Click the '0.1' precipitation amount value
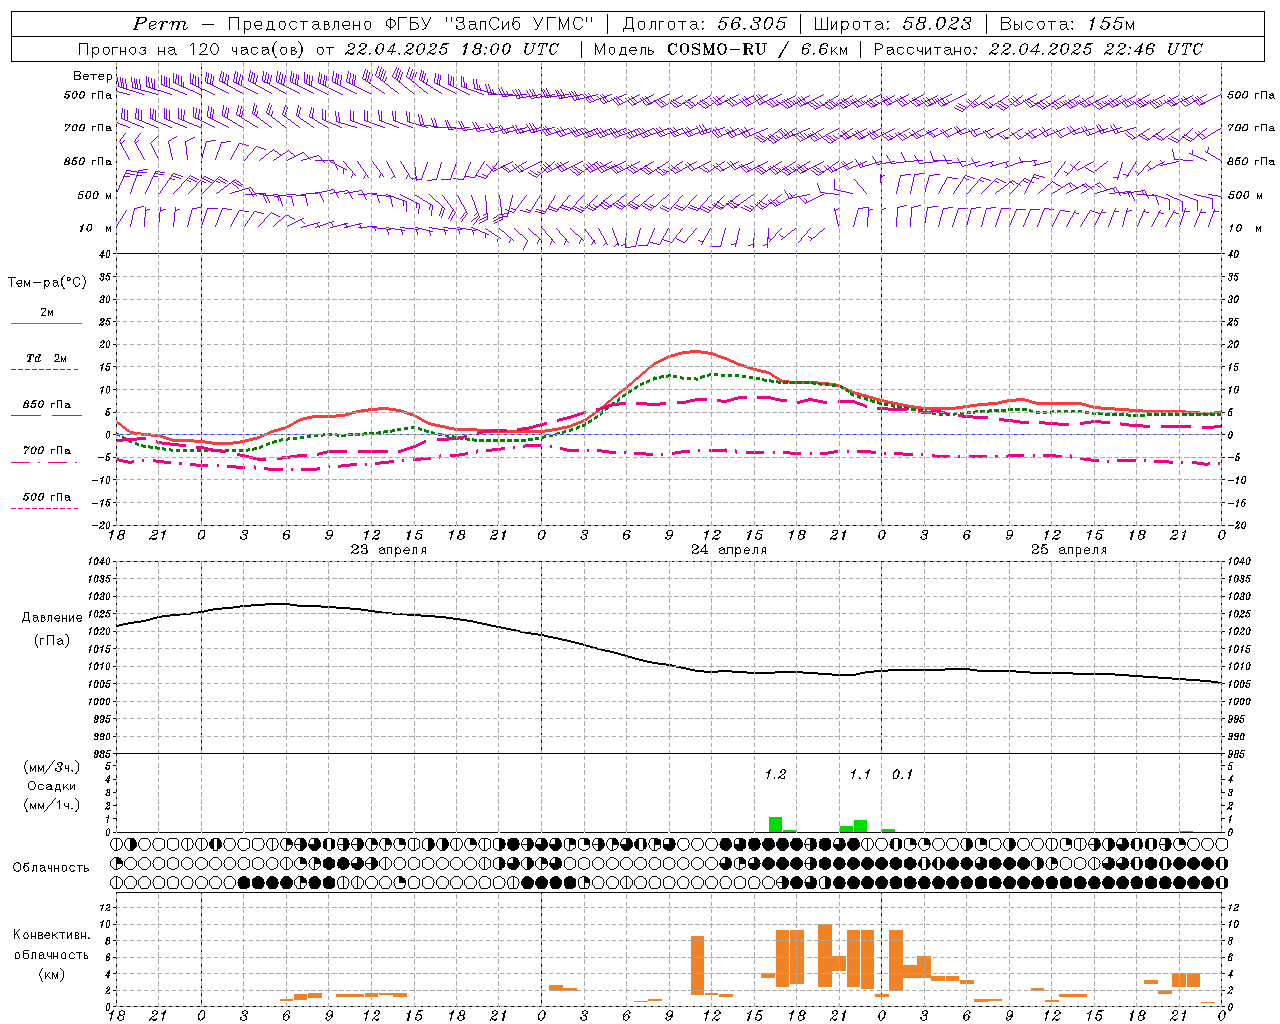 902,774
